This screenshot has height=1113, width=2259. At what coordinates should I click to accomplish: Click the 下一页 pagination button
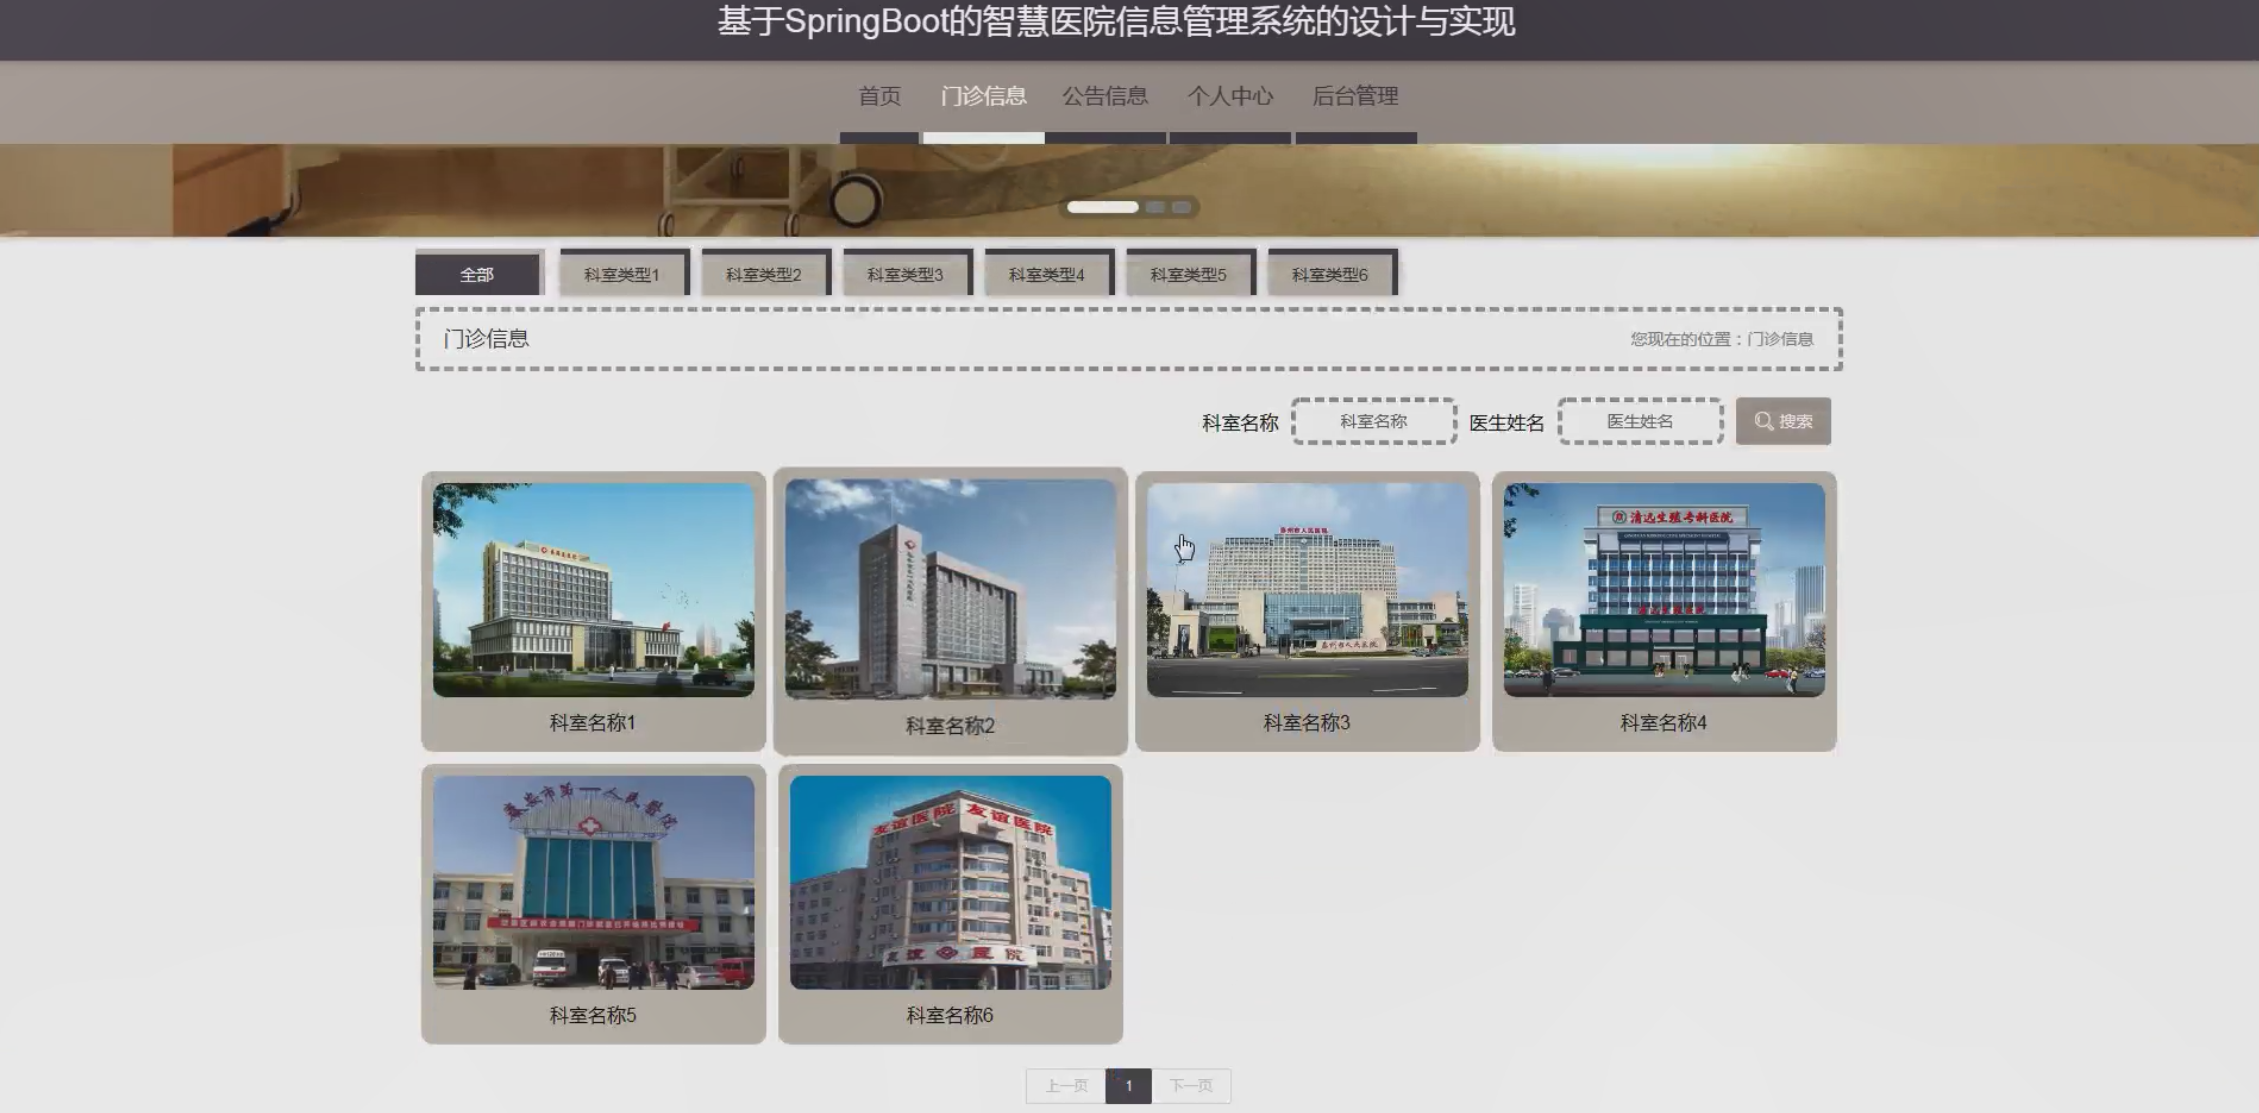click(x=1191, y=1086)
